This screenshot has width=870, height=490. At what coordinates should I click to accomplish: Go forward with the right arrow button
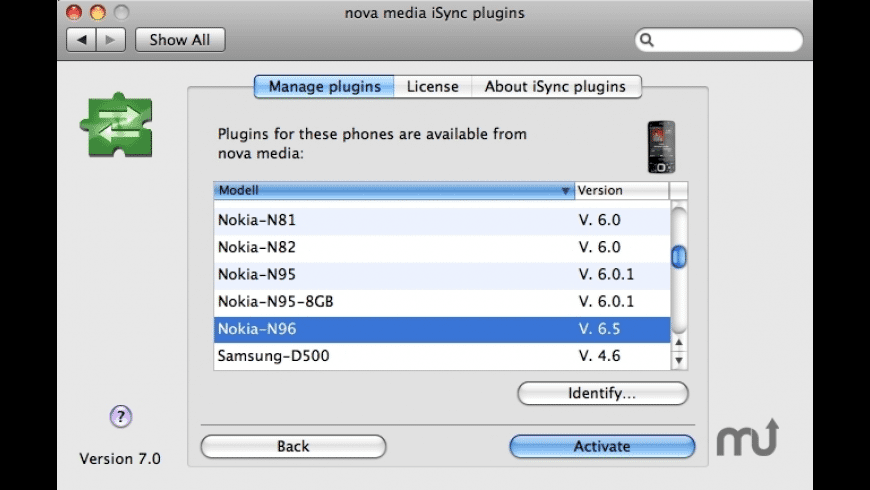coord(111,40)
